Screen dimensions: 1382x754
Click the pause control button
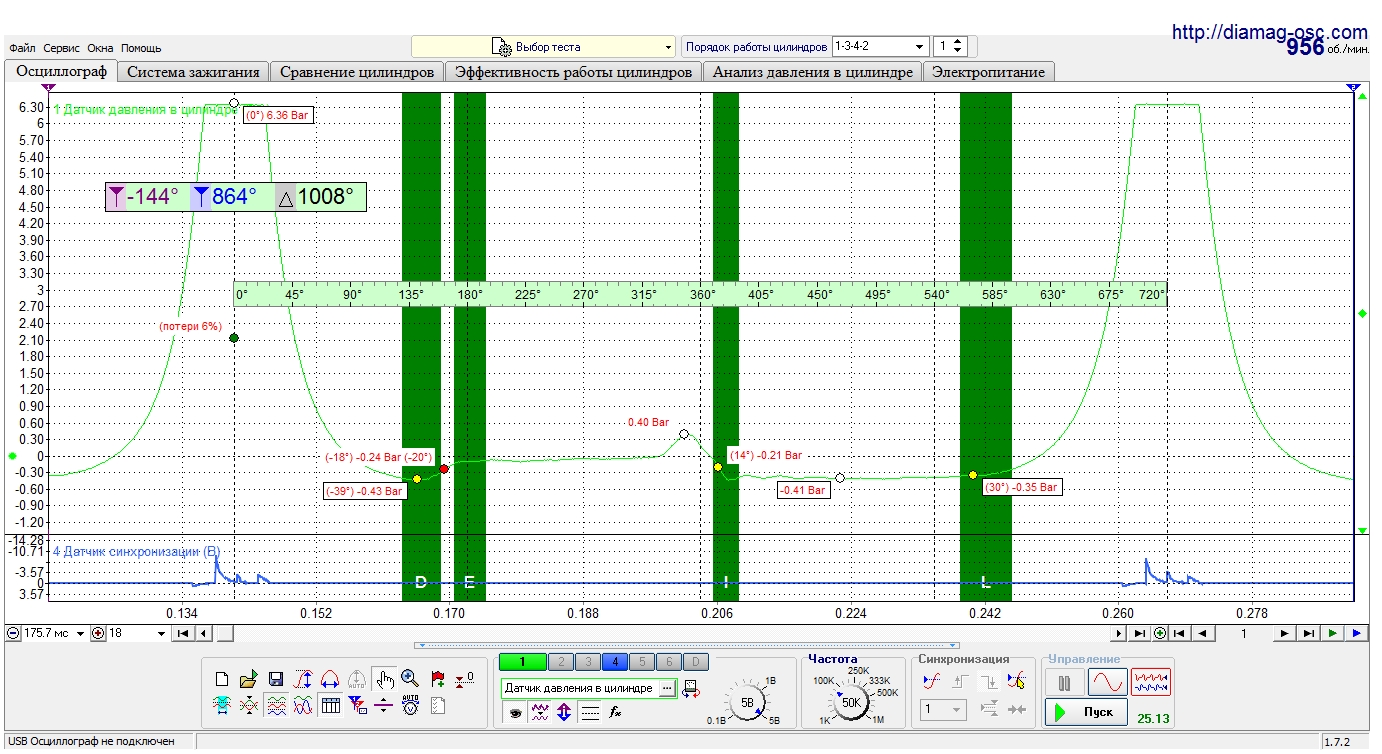[x=1065, y=683]
